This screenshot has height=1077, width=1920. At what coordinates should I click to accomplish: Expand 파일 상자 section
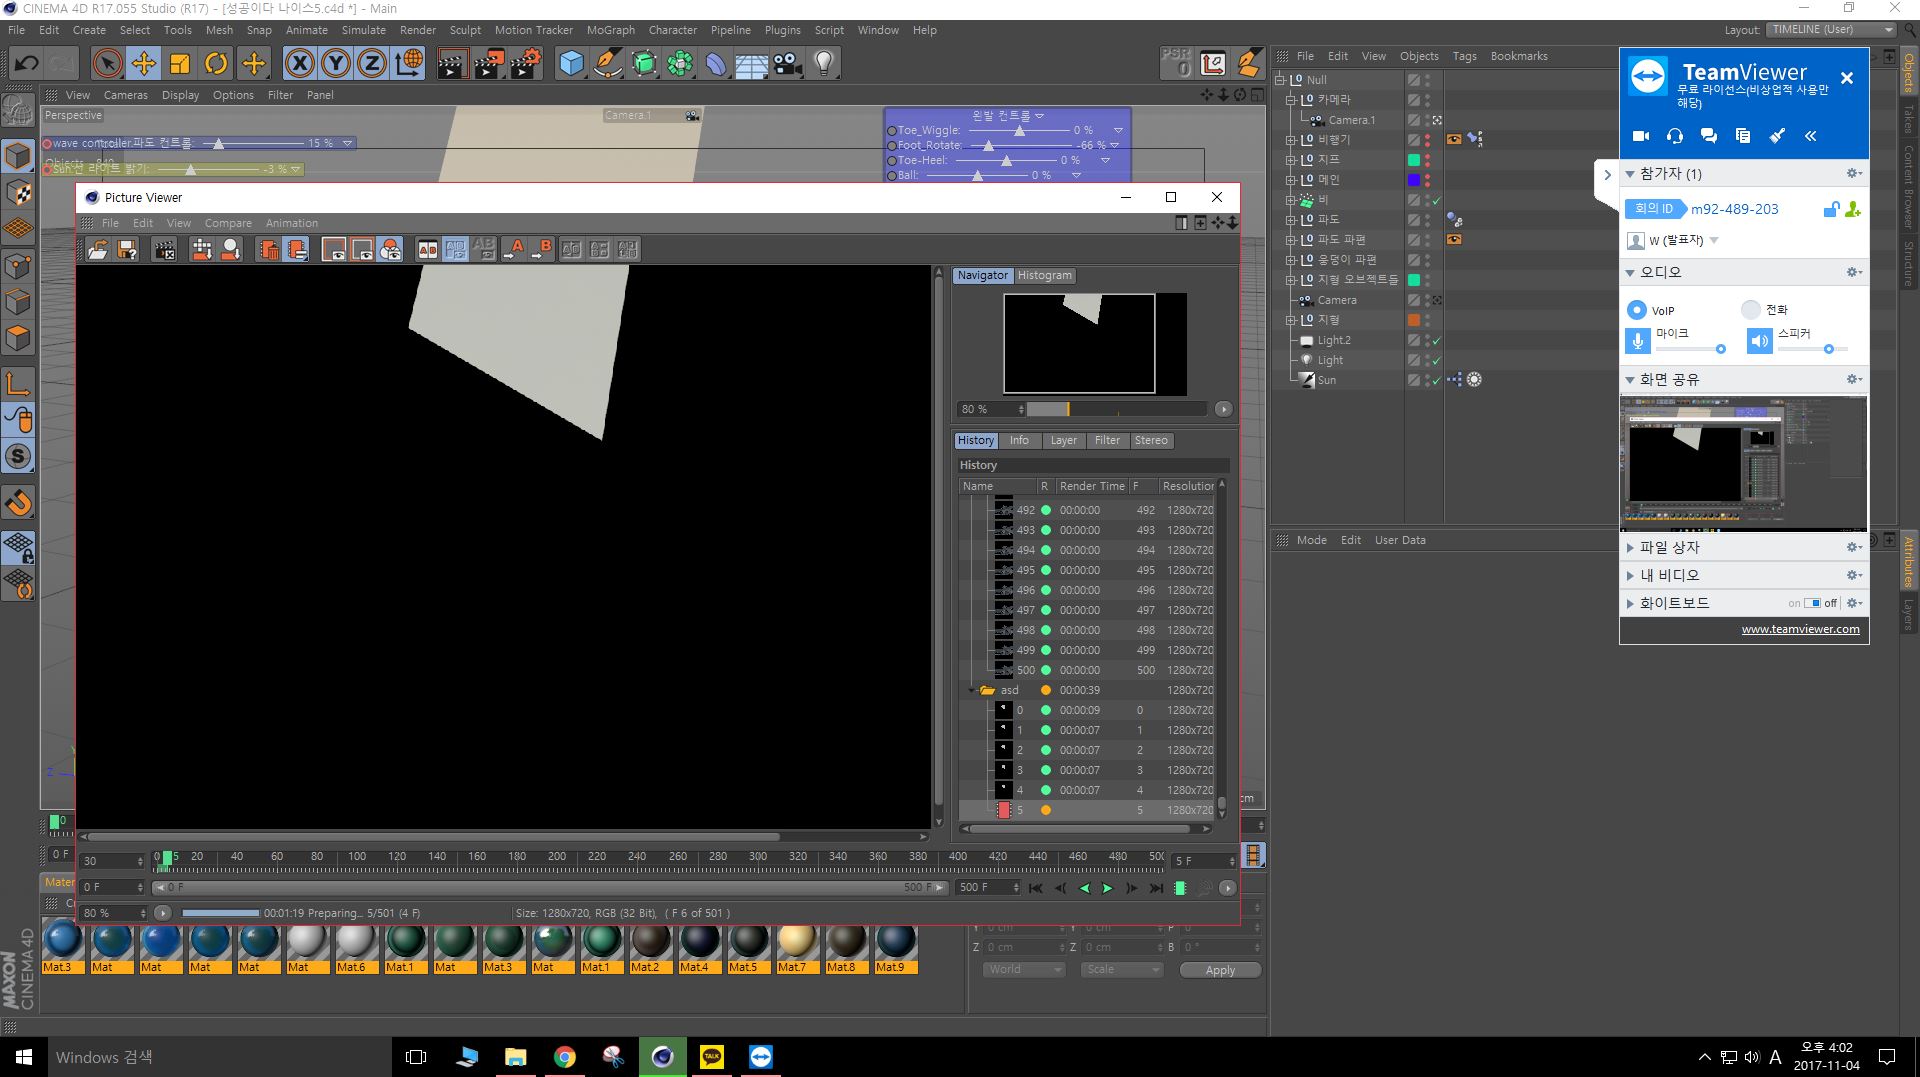tap(1630, 548)
